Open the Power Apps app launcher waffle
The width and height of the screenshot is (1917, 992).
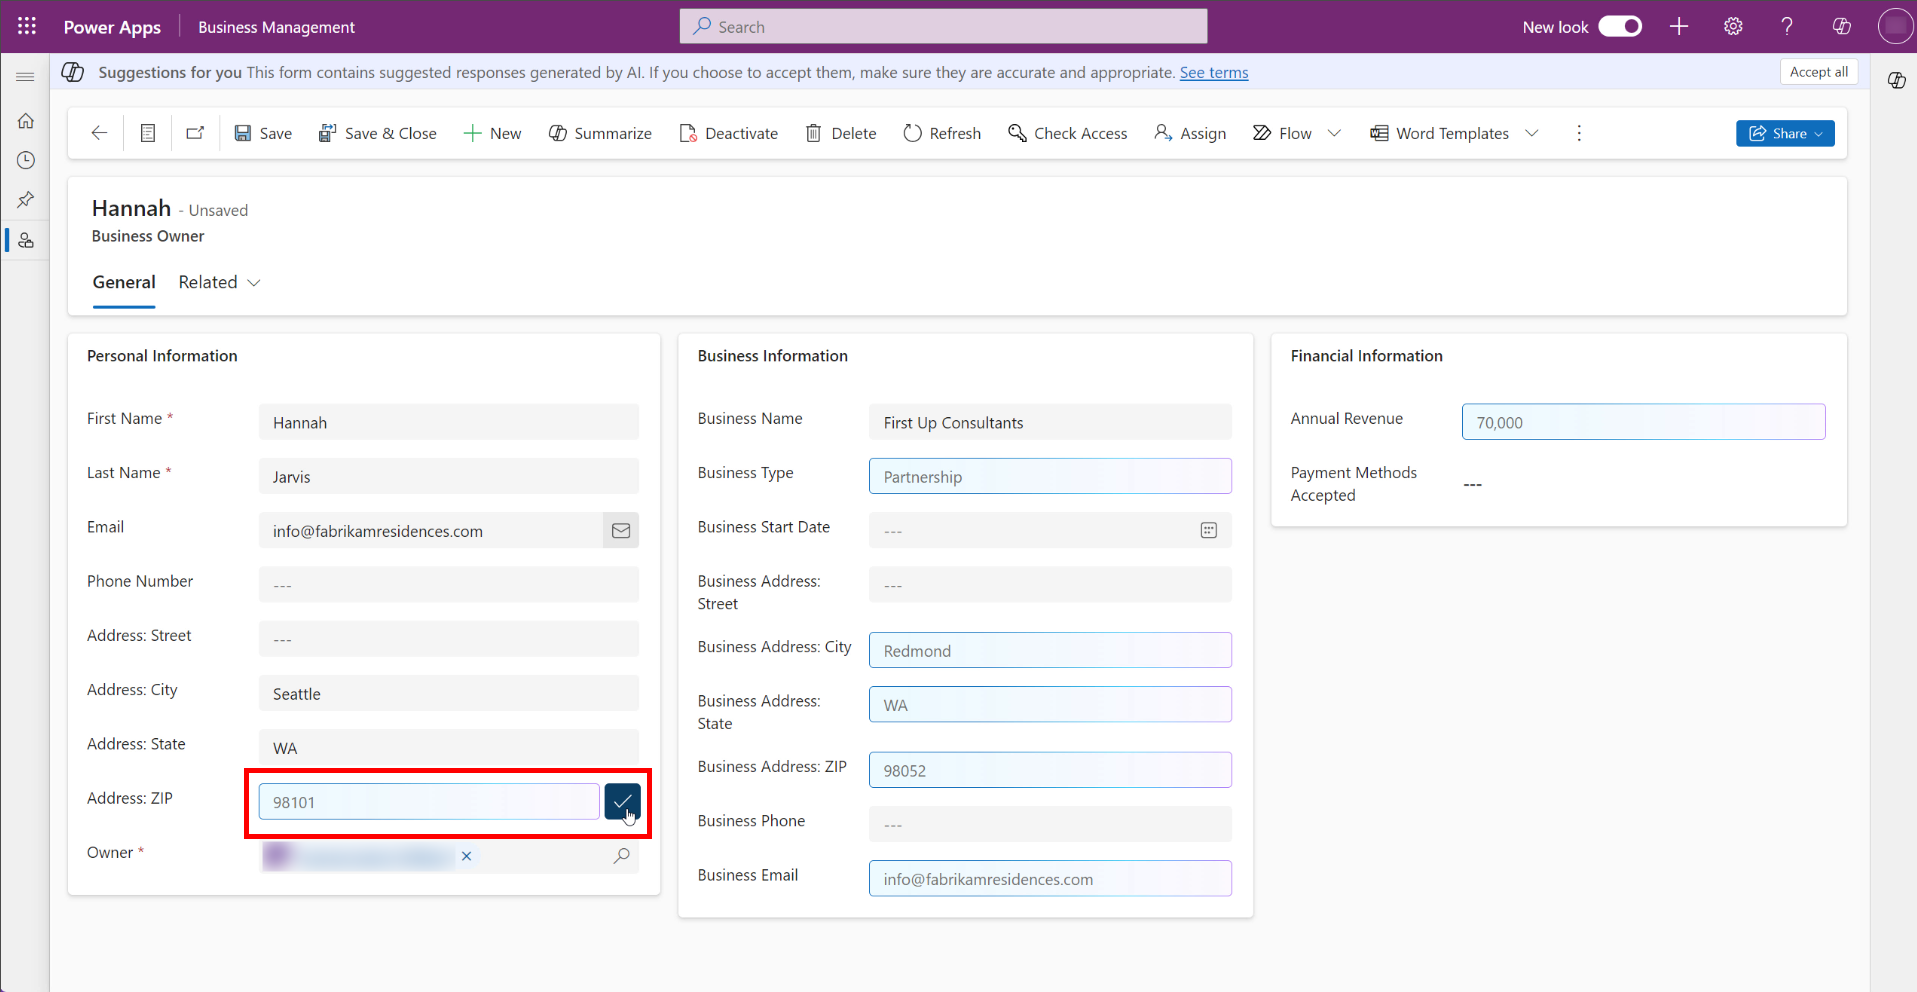coord(27,27)
